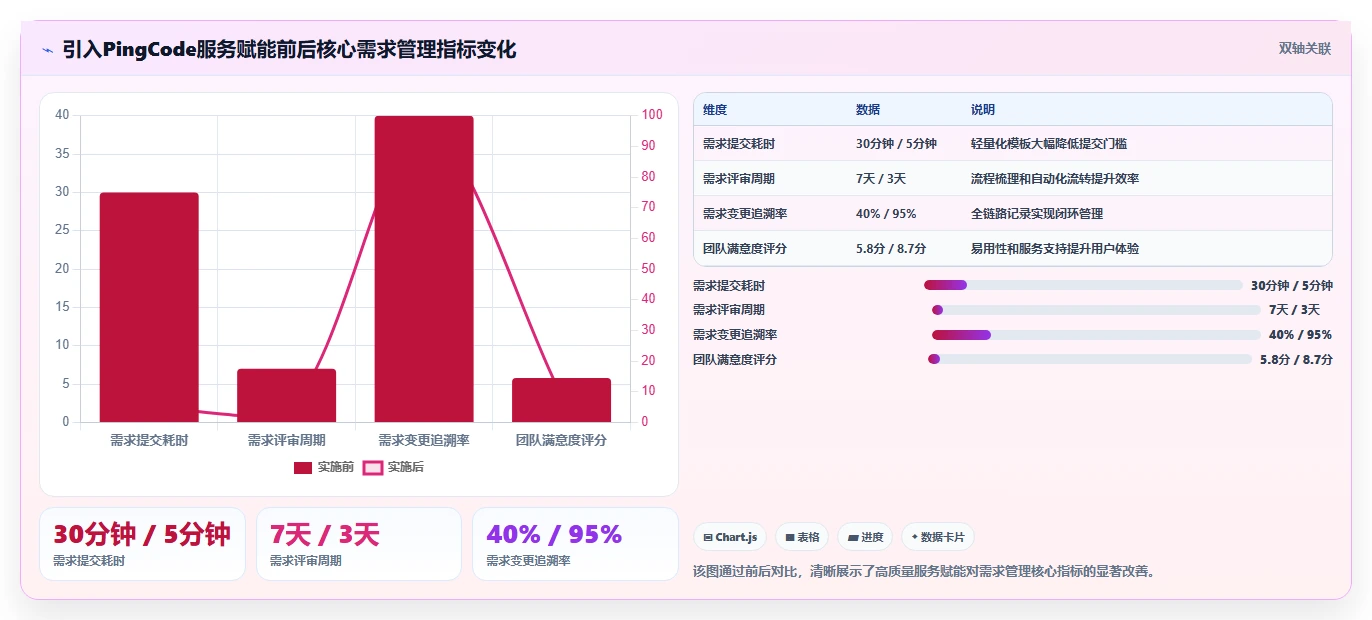
Task: Click the 维度 column header
Action: (x=715, y=109)
